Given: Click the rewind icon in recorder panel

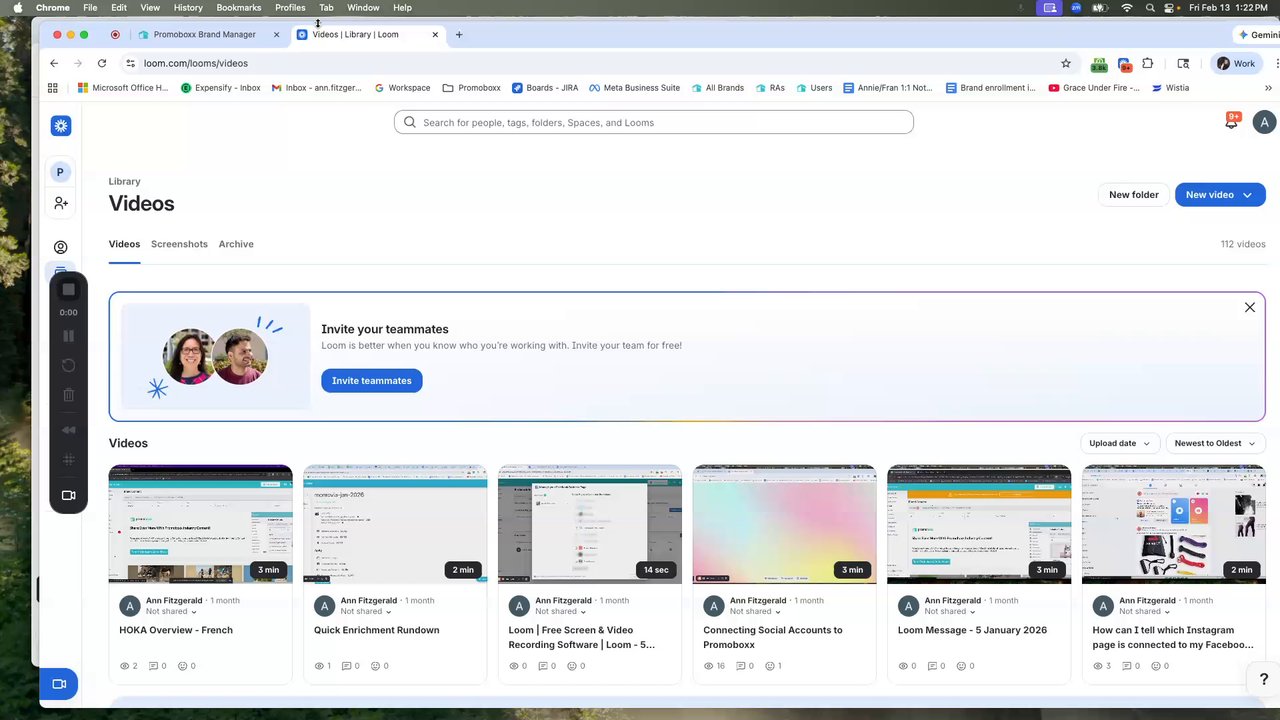Looking at the screenshot, I should pyautogui.click(x=69, y=430).
